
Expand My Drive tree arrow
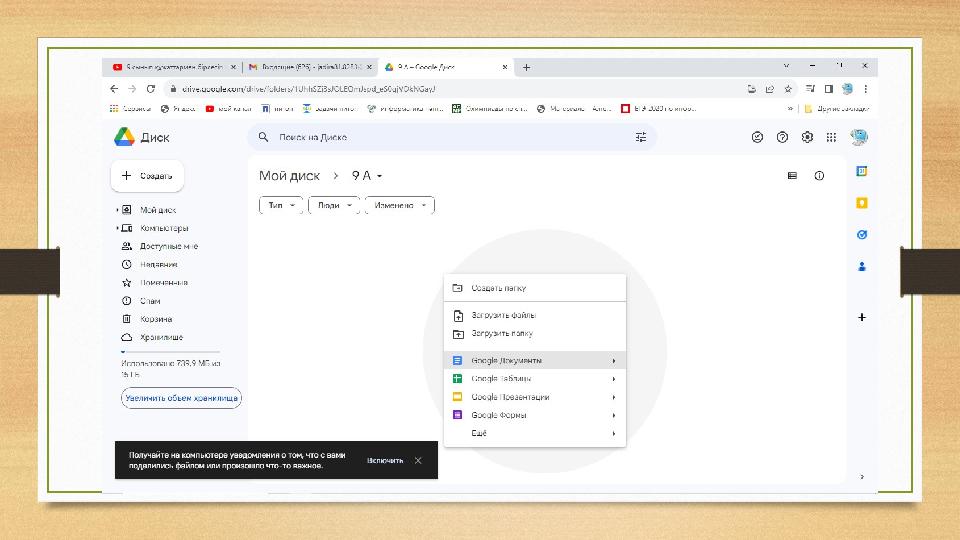(x=117, y=210)
